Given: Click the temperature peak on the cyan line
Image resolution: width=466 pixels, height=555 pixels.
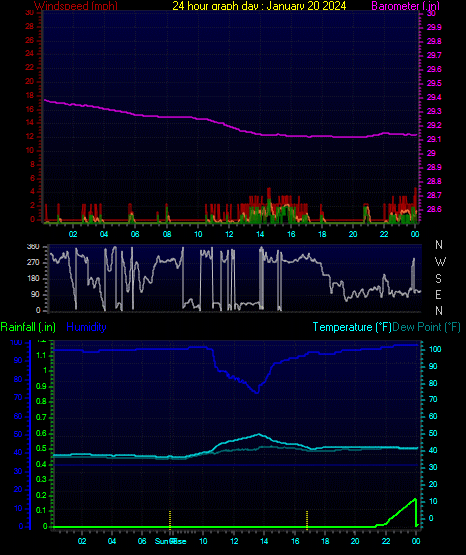Looking at the screenshot, I should coord(259,434).
